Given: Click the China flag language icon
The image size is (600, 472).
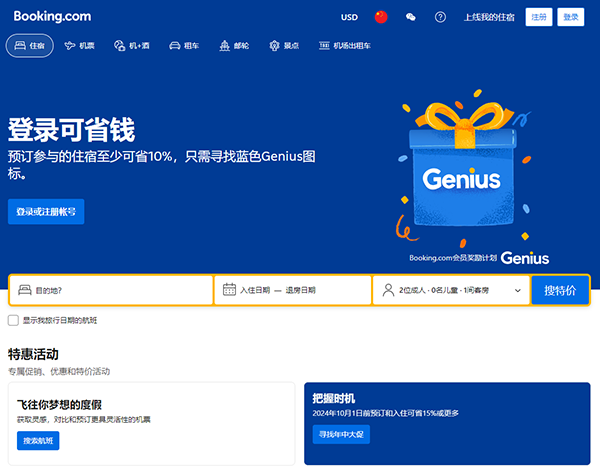Looking at the screenshot, I should click(x=381, y=17).
